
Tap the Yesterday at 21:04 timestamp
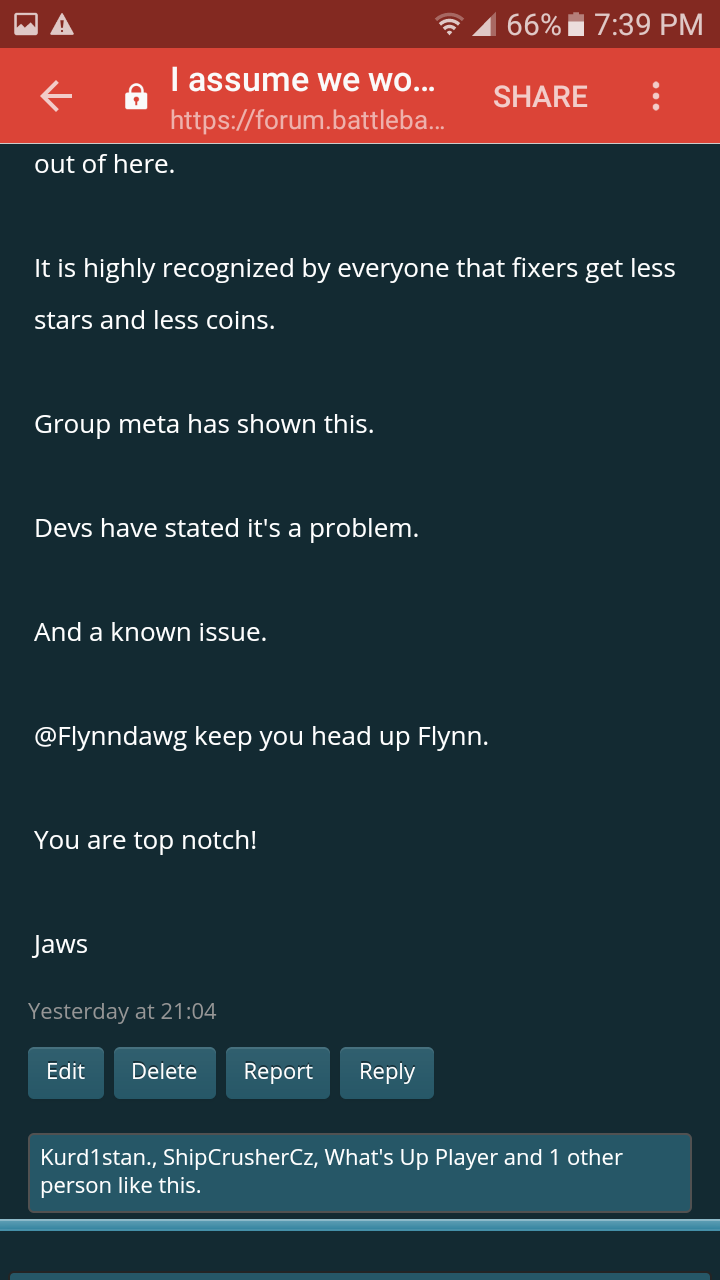[x=122, y=1011]
